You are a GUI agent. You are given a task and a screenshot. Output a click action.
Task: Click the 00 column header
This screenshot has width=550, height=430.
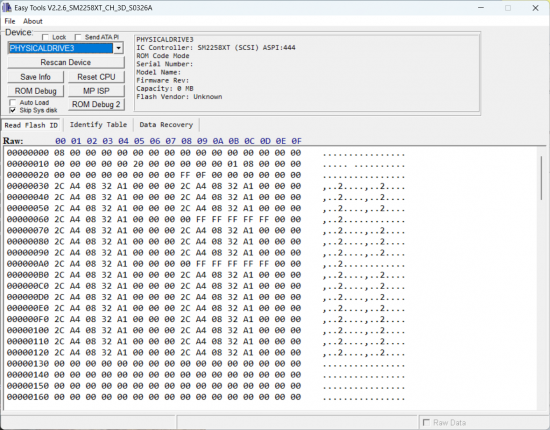(x=60, y=141)
